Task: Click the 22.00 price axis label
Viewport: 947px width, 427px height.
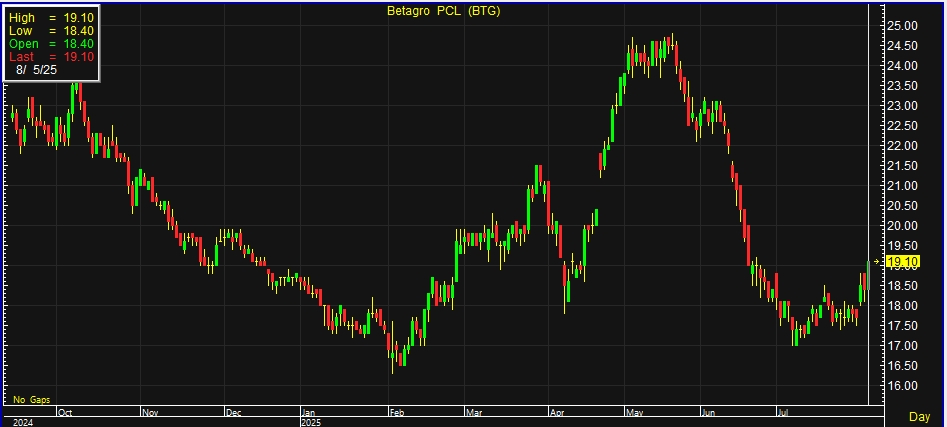Action: pos(902,146)
